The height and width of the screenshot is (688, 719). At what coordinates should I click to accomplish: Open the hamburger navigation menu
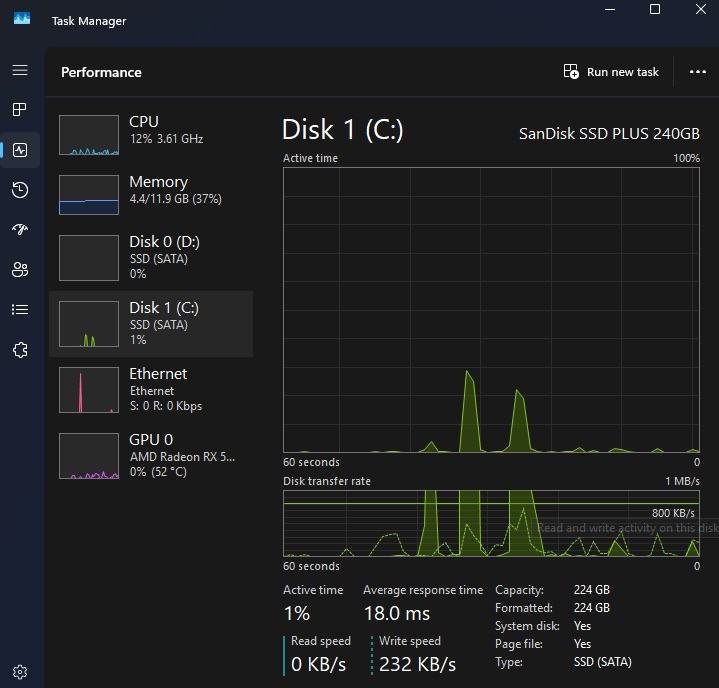[x=20, y=70]
